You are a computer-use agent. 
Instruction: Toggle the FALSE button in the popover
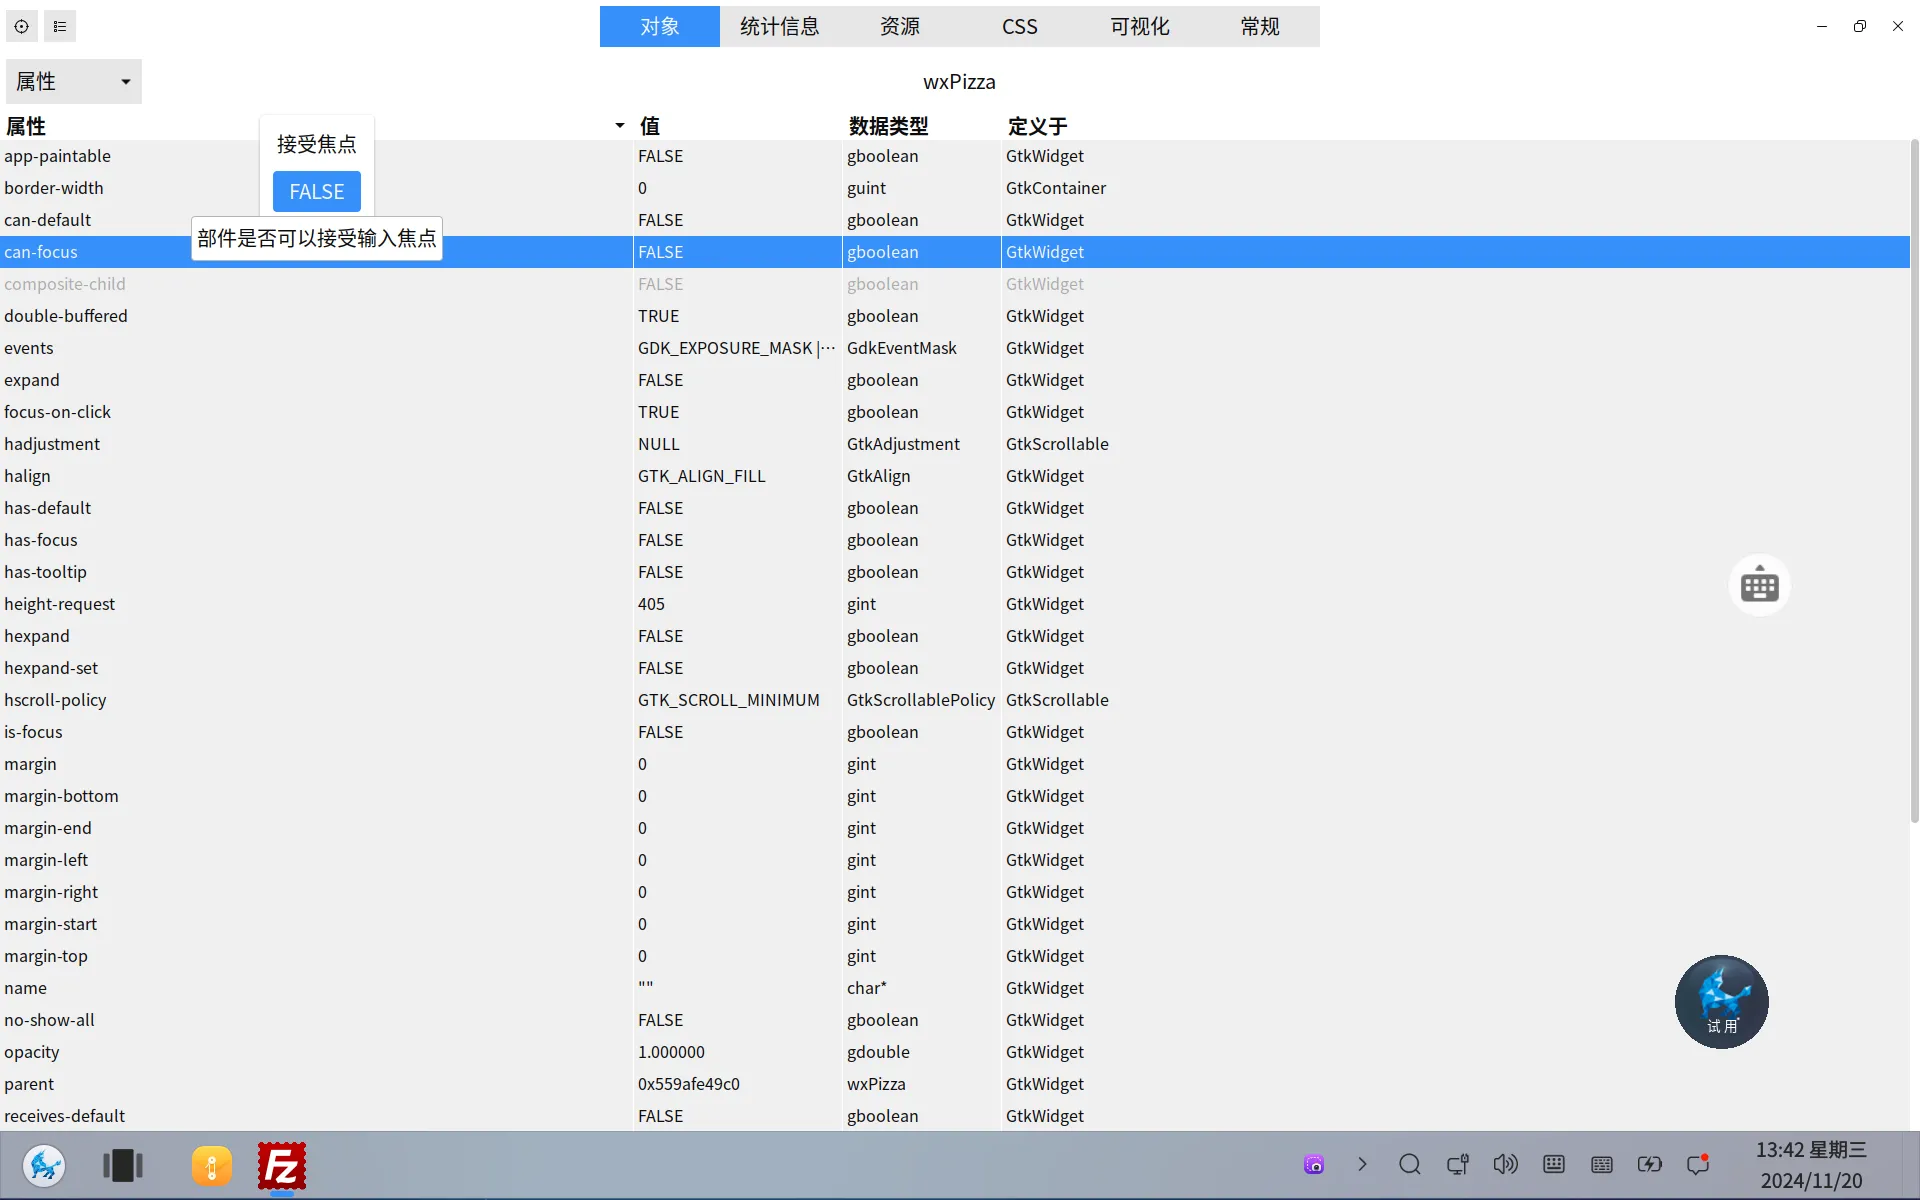tap(317, 192)
